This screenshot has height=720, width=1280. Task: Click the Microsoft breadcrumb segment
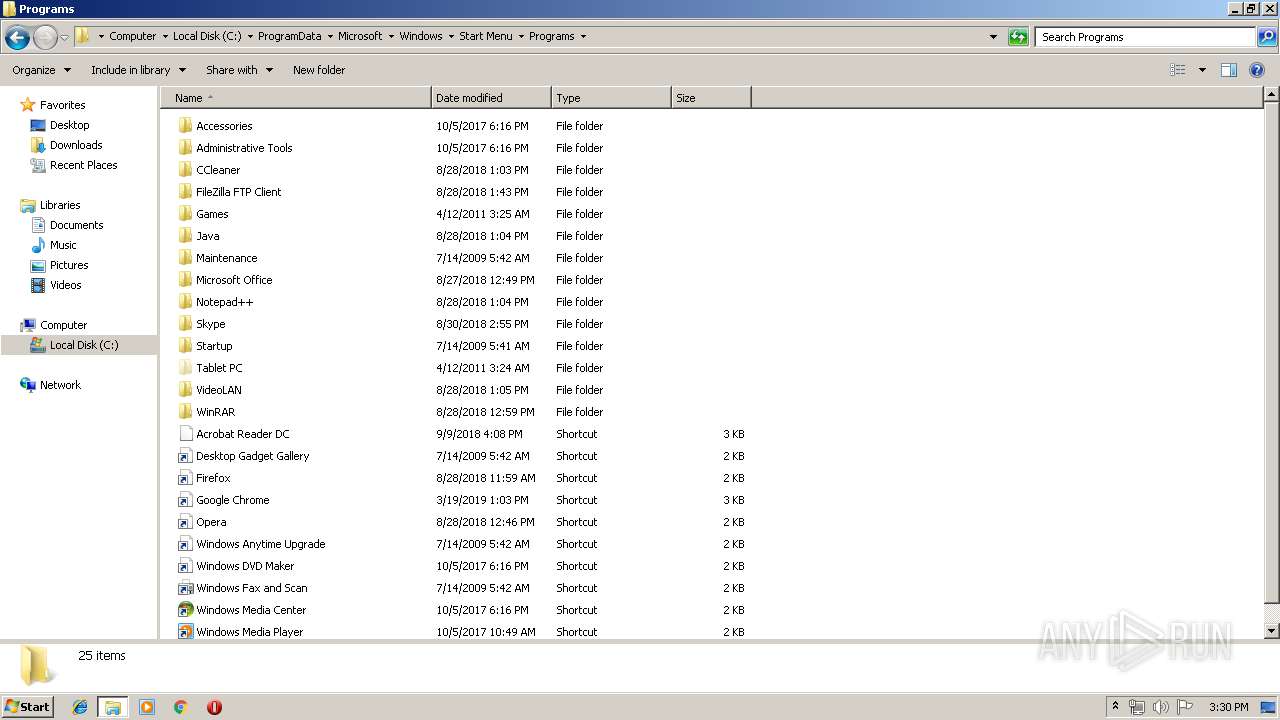click(x=360, y=37)
